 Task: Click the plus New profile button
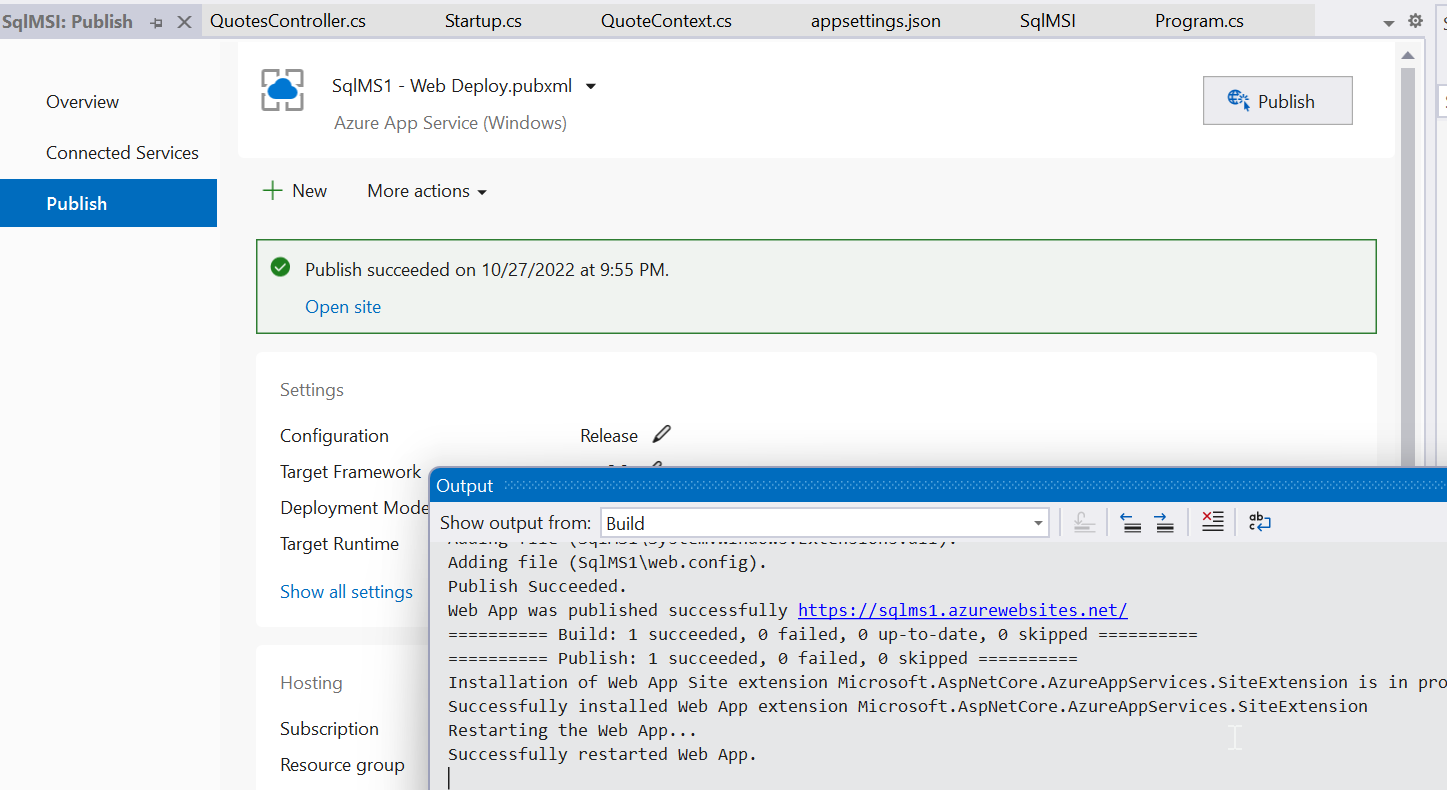pos(295,191)
